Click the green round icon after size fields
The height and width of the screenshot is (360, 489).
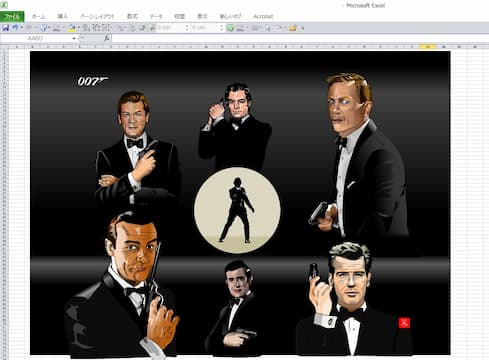coord(230,28)
